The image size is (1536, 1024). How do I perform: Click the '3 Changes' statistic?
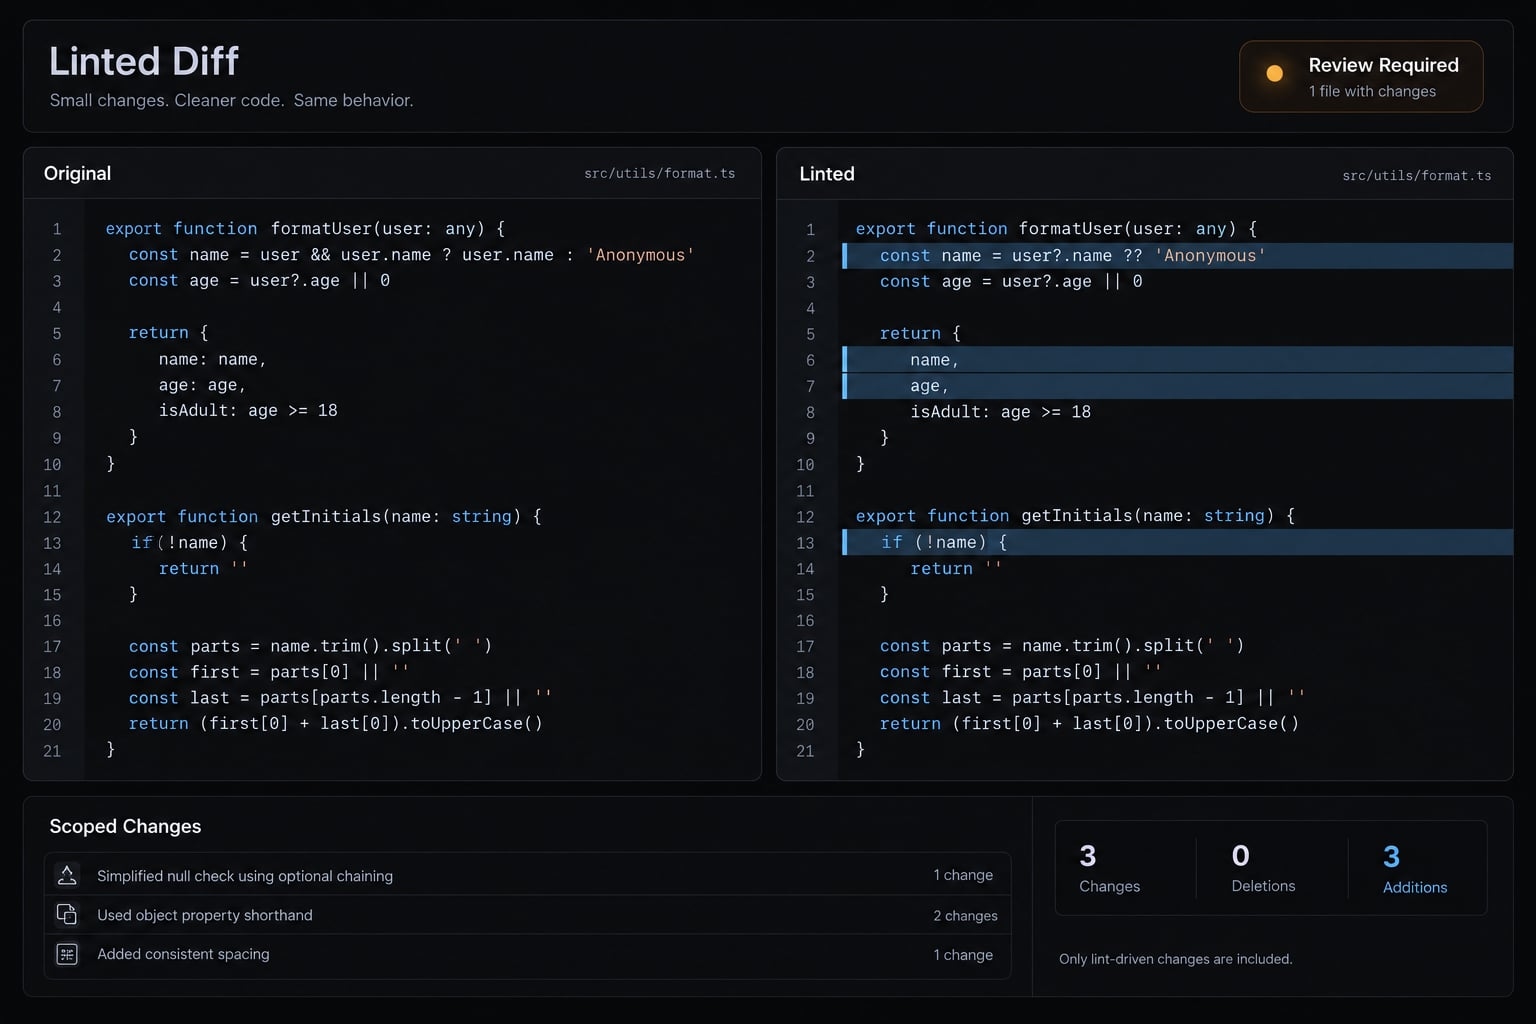coord(1109,868)
